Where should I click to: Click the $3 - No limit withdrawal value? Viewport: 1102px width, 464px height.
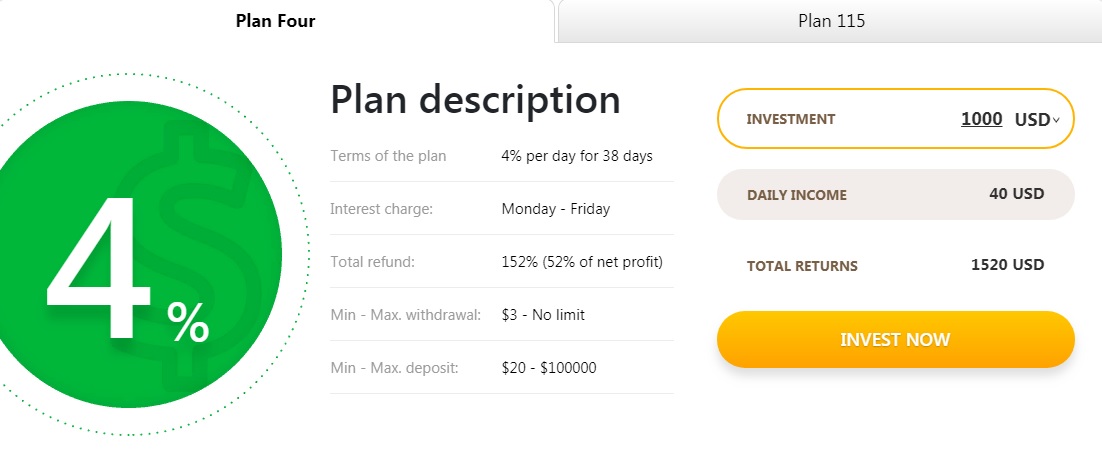coord(543,315)
